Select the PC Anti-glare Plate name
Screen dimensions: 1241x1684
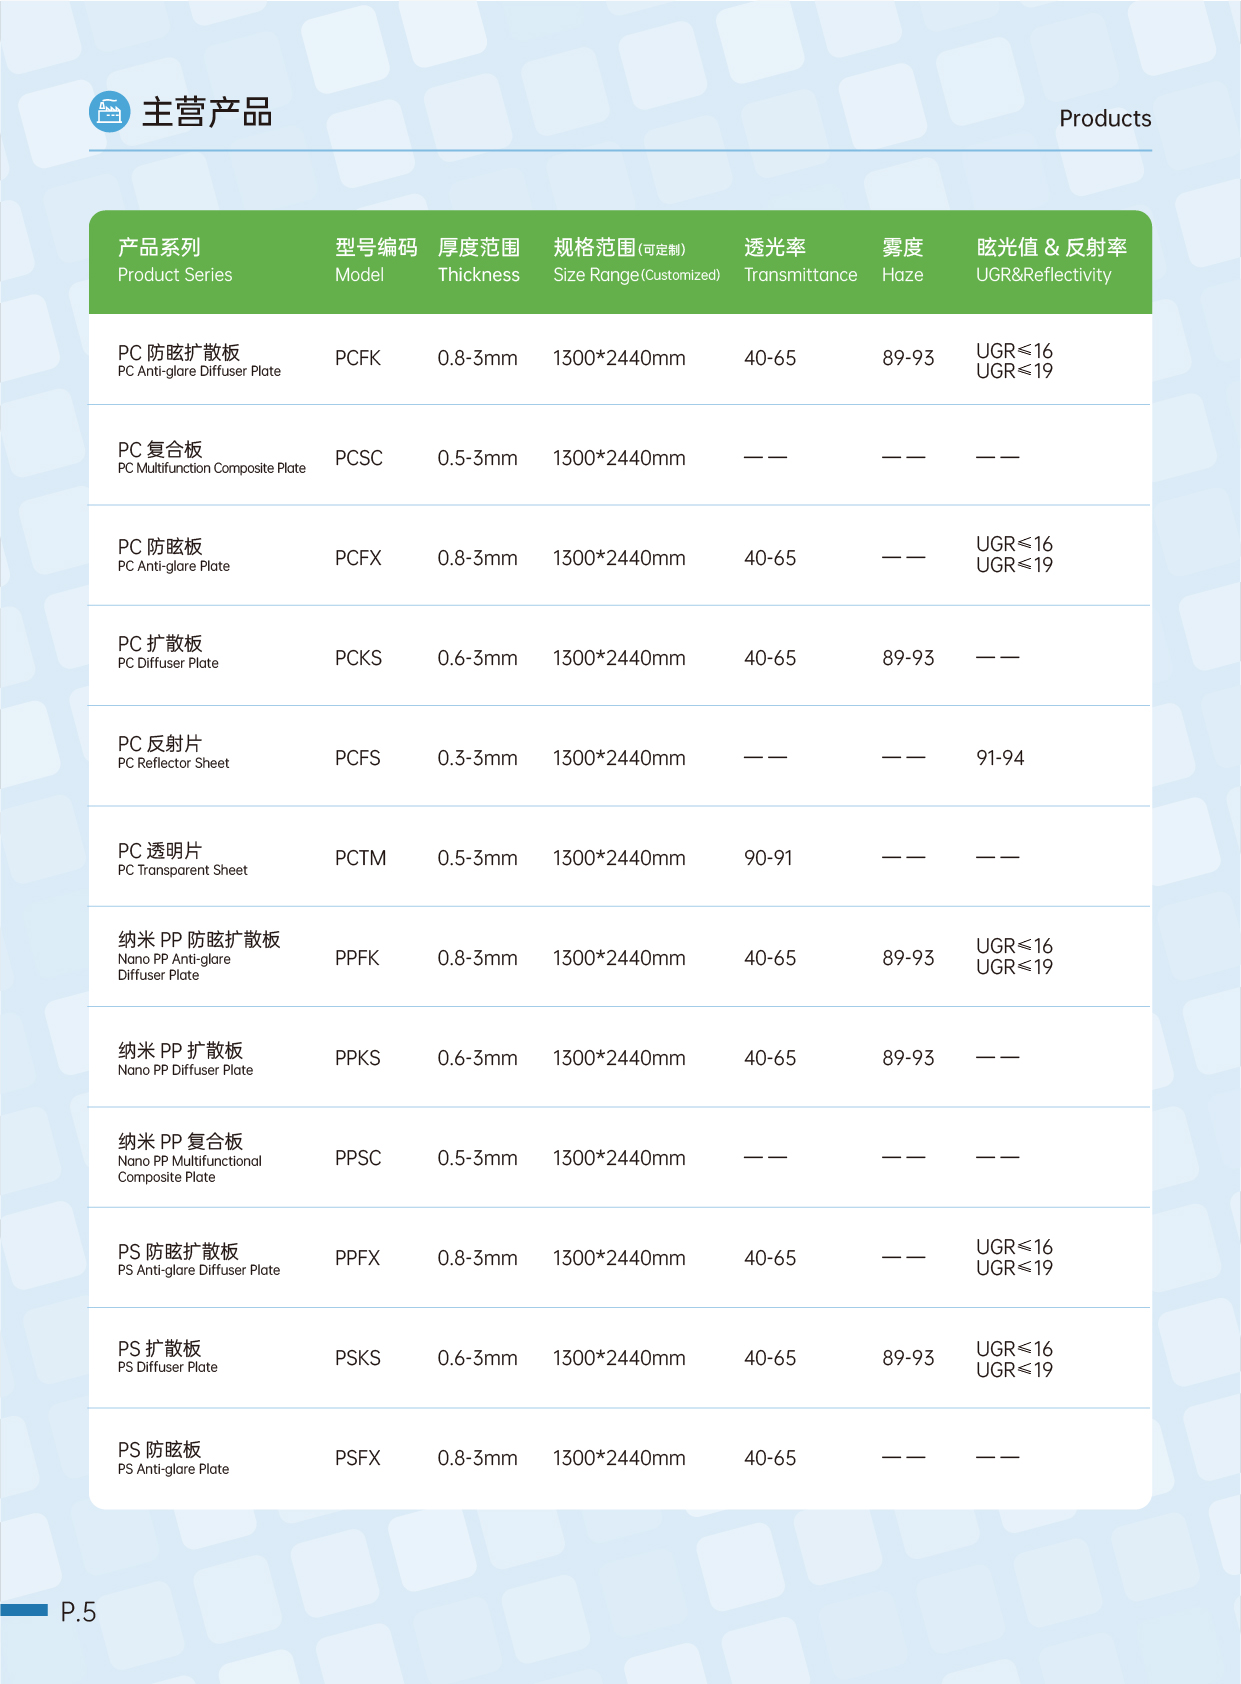point(174,556)
